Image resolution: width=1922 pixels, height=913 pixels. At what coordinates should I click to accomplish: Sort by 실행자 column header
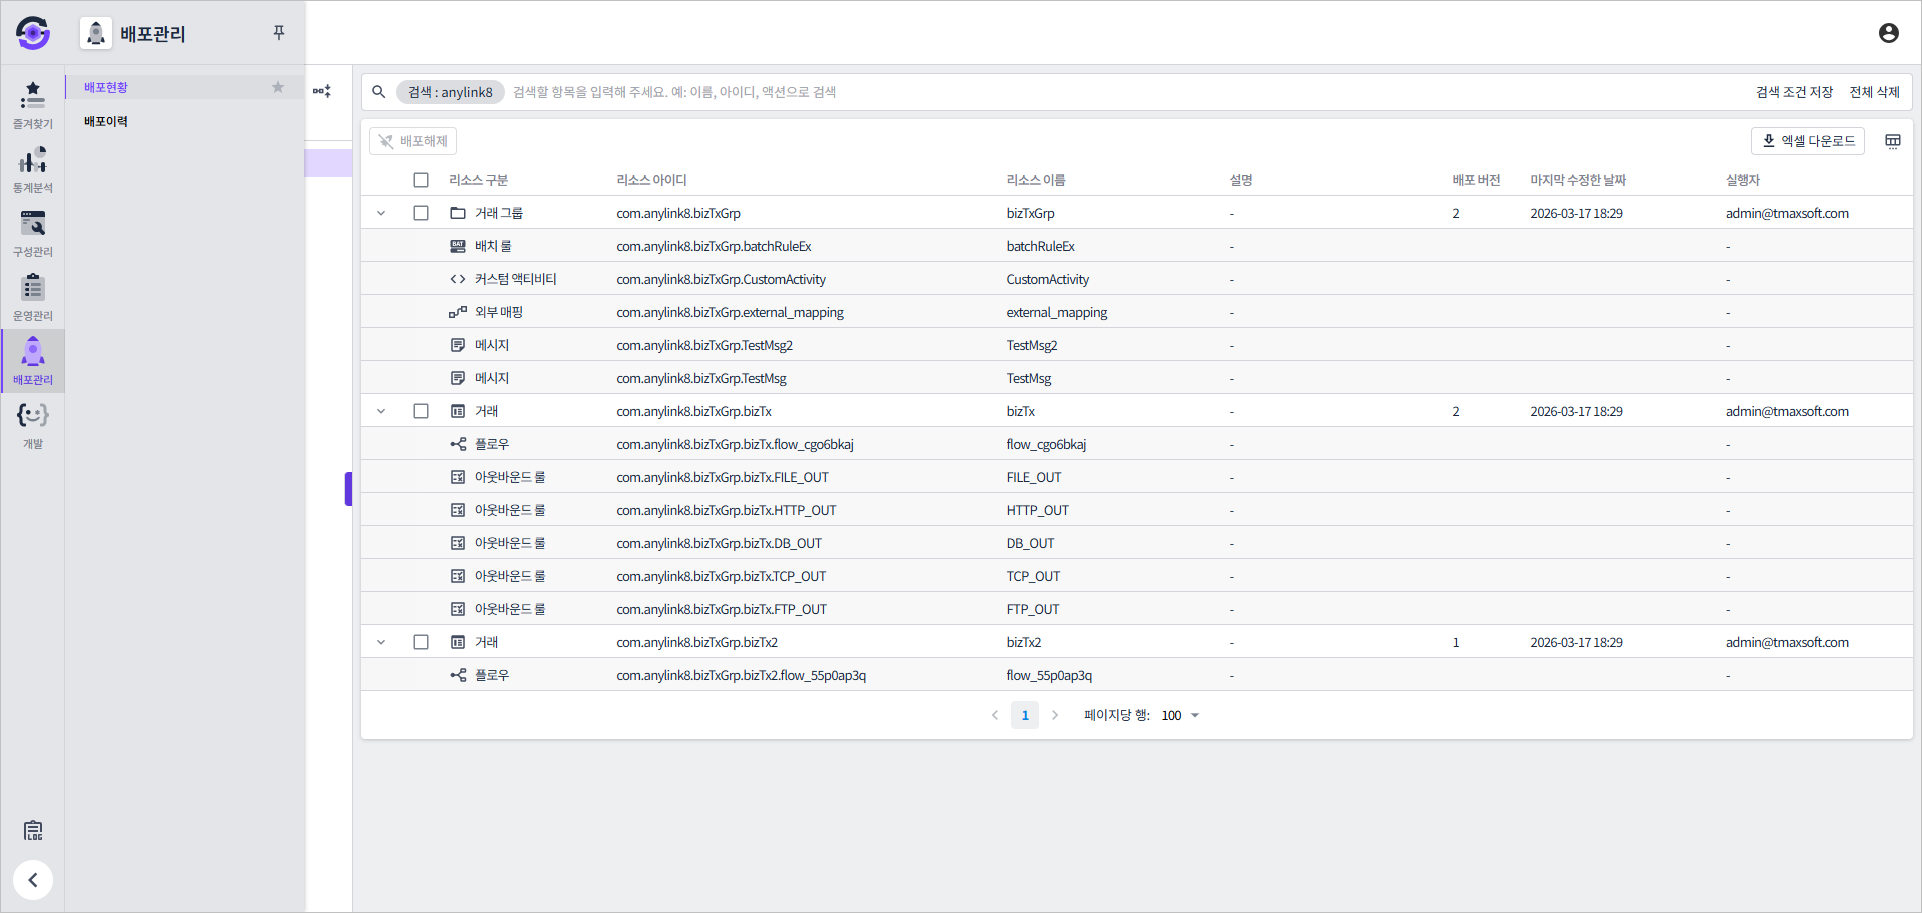1742,180
